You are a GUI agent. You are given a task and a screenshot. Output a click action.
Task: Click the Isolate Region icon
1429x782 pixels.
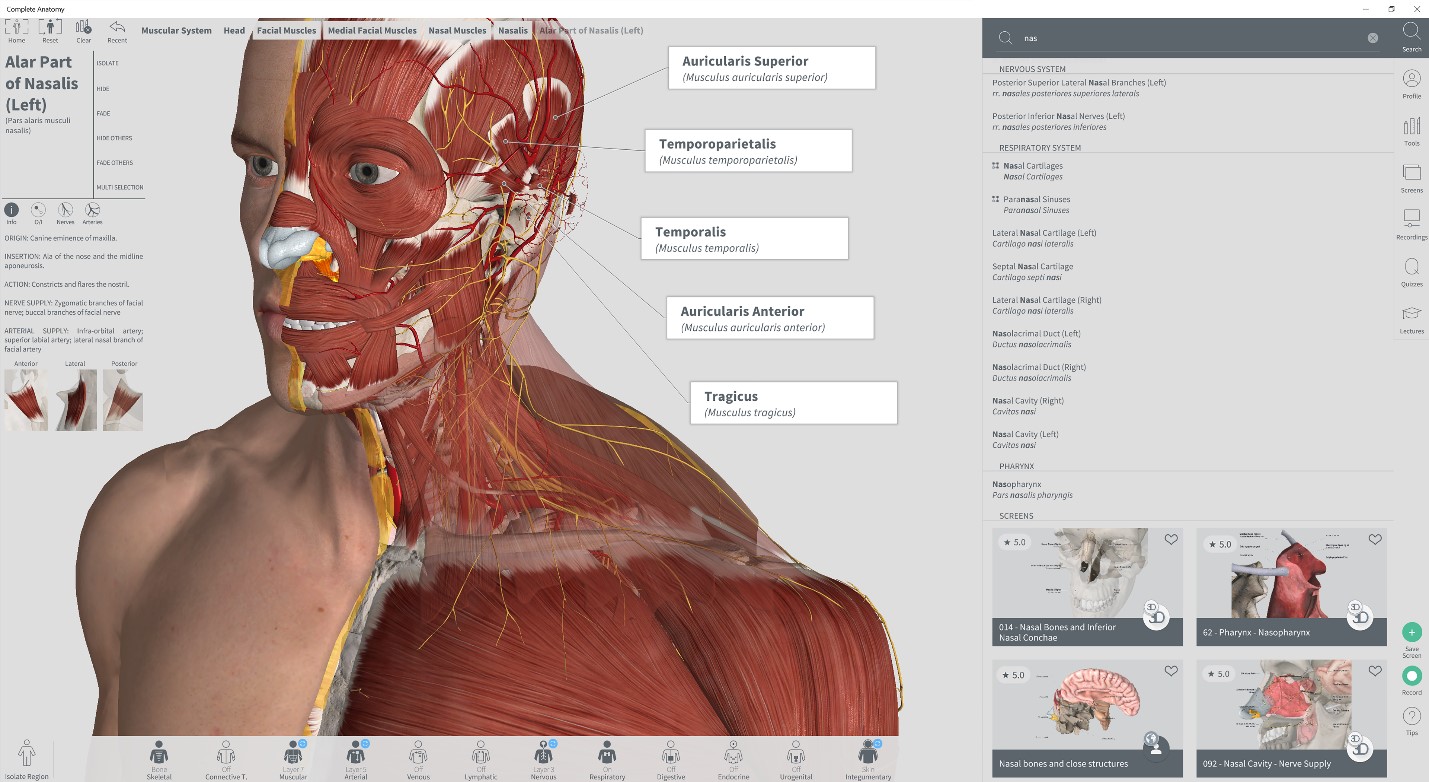[x=27, y=756]
